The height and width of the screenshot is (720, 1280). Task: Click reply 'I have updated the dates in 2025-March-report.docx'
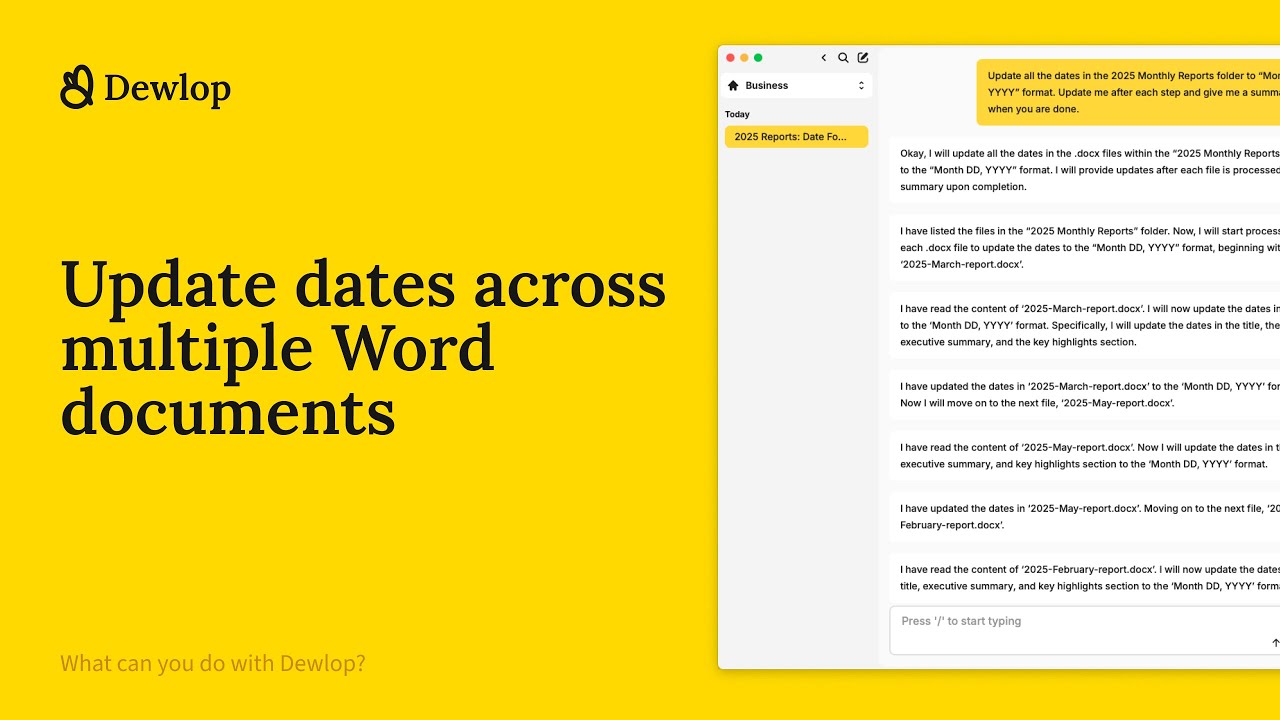1085,395
